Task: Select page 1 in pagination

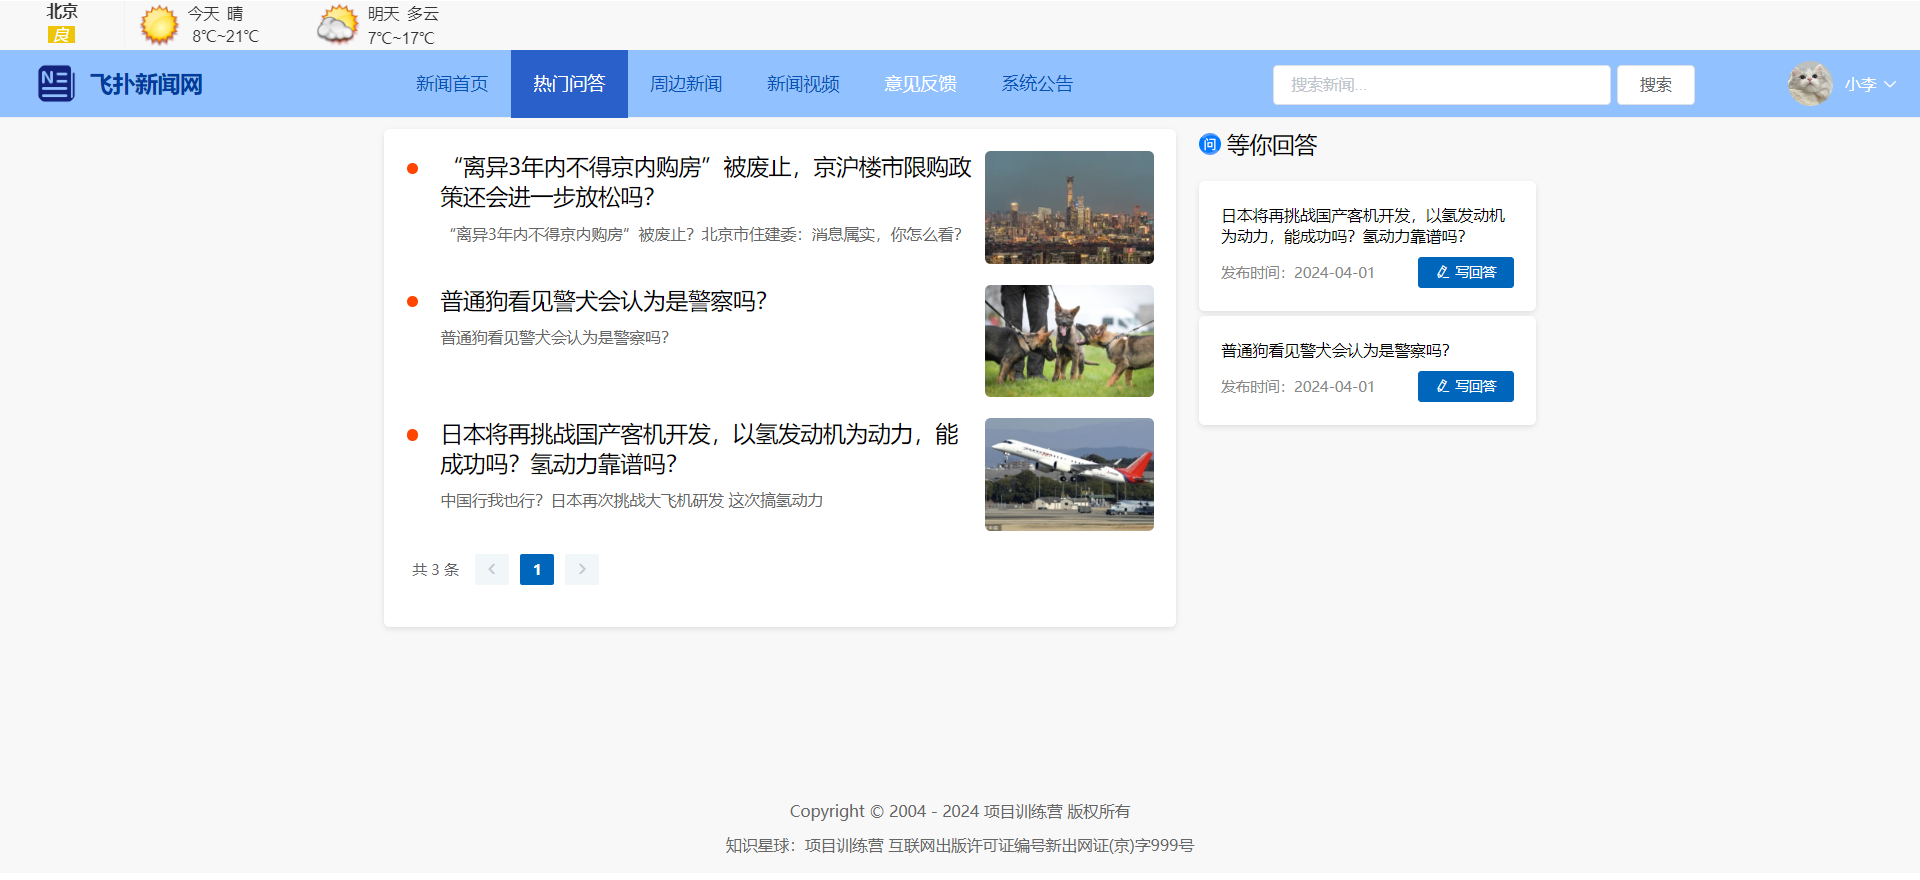Action: 537,569
